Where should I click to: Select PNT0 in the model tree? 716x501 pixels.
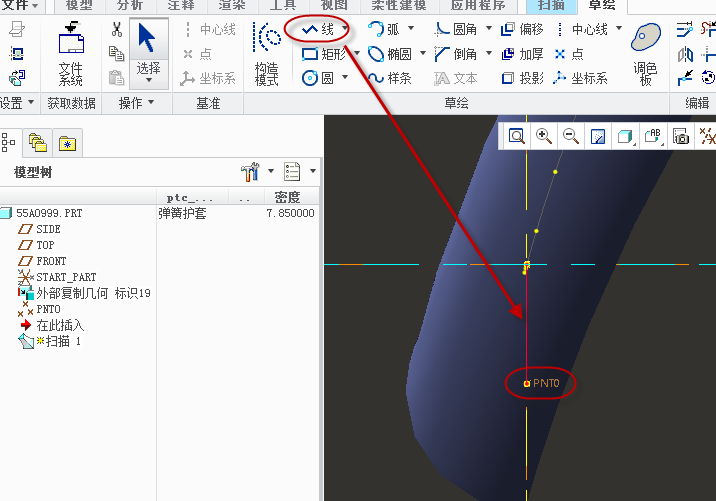(x=48, y=309)
